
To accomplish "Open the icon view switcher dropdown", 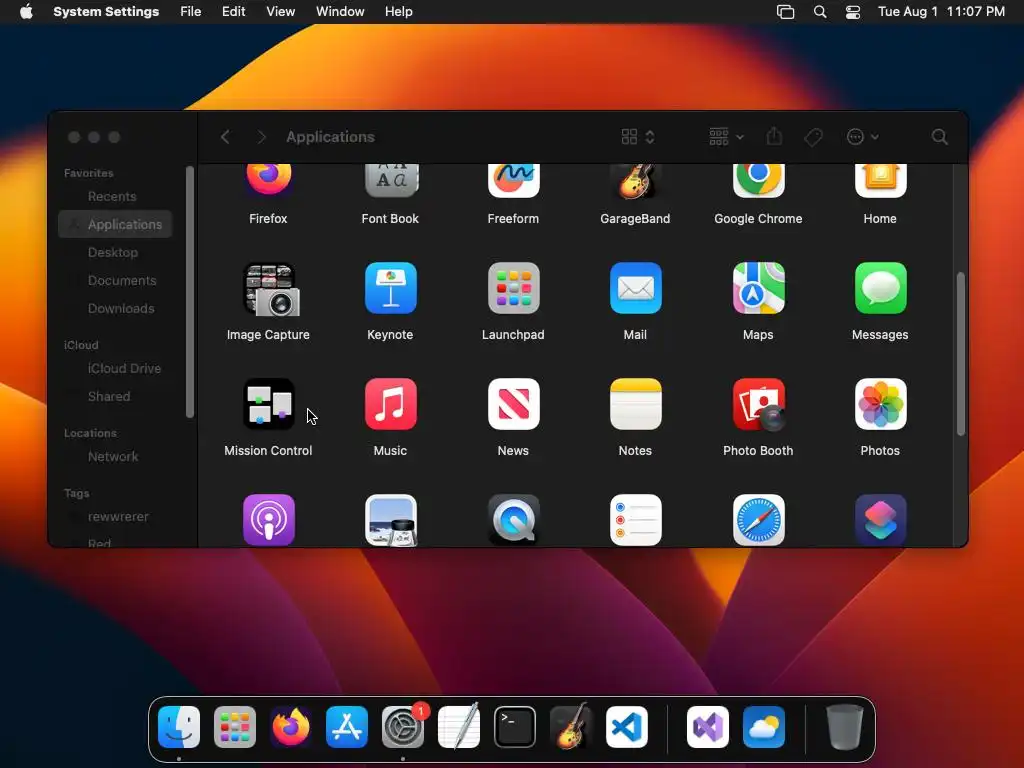I will click(637, 136).
